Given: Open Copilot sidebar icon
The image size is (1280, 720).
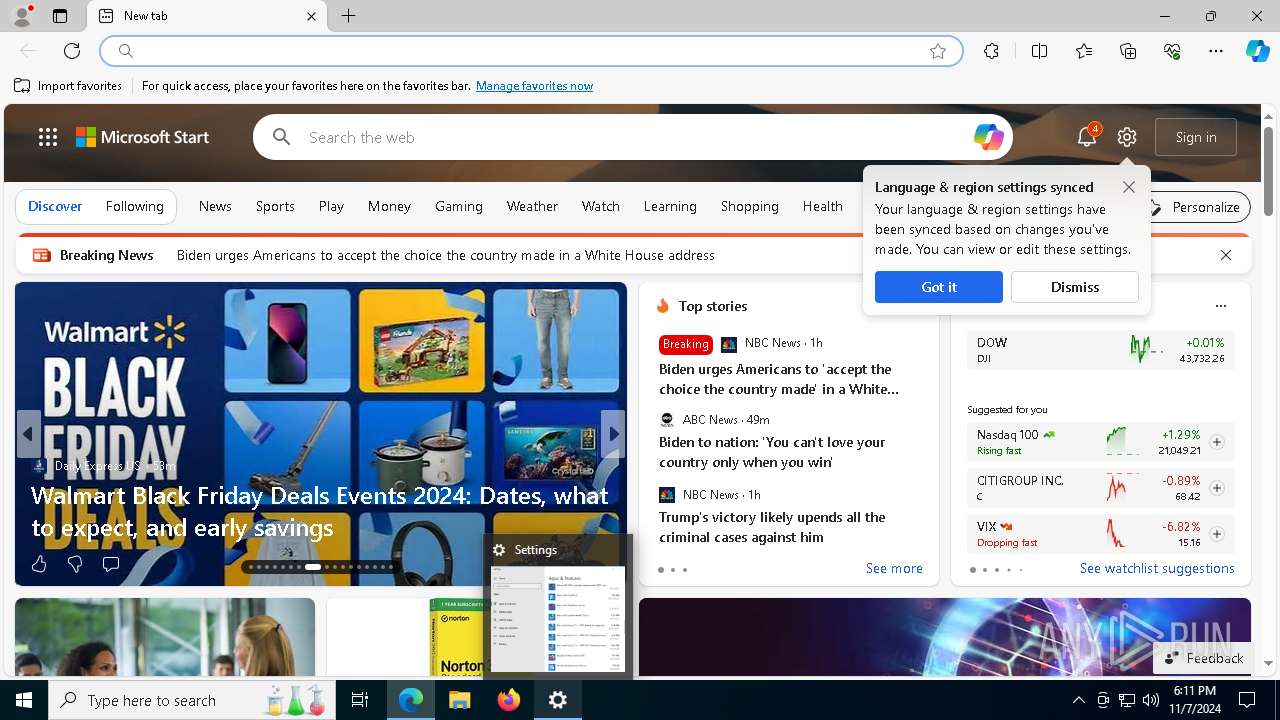Looking at the screenshot, I should (1257, 51).
